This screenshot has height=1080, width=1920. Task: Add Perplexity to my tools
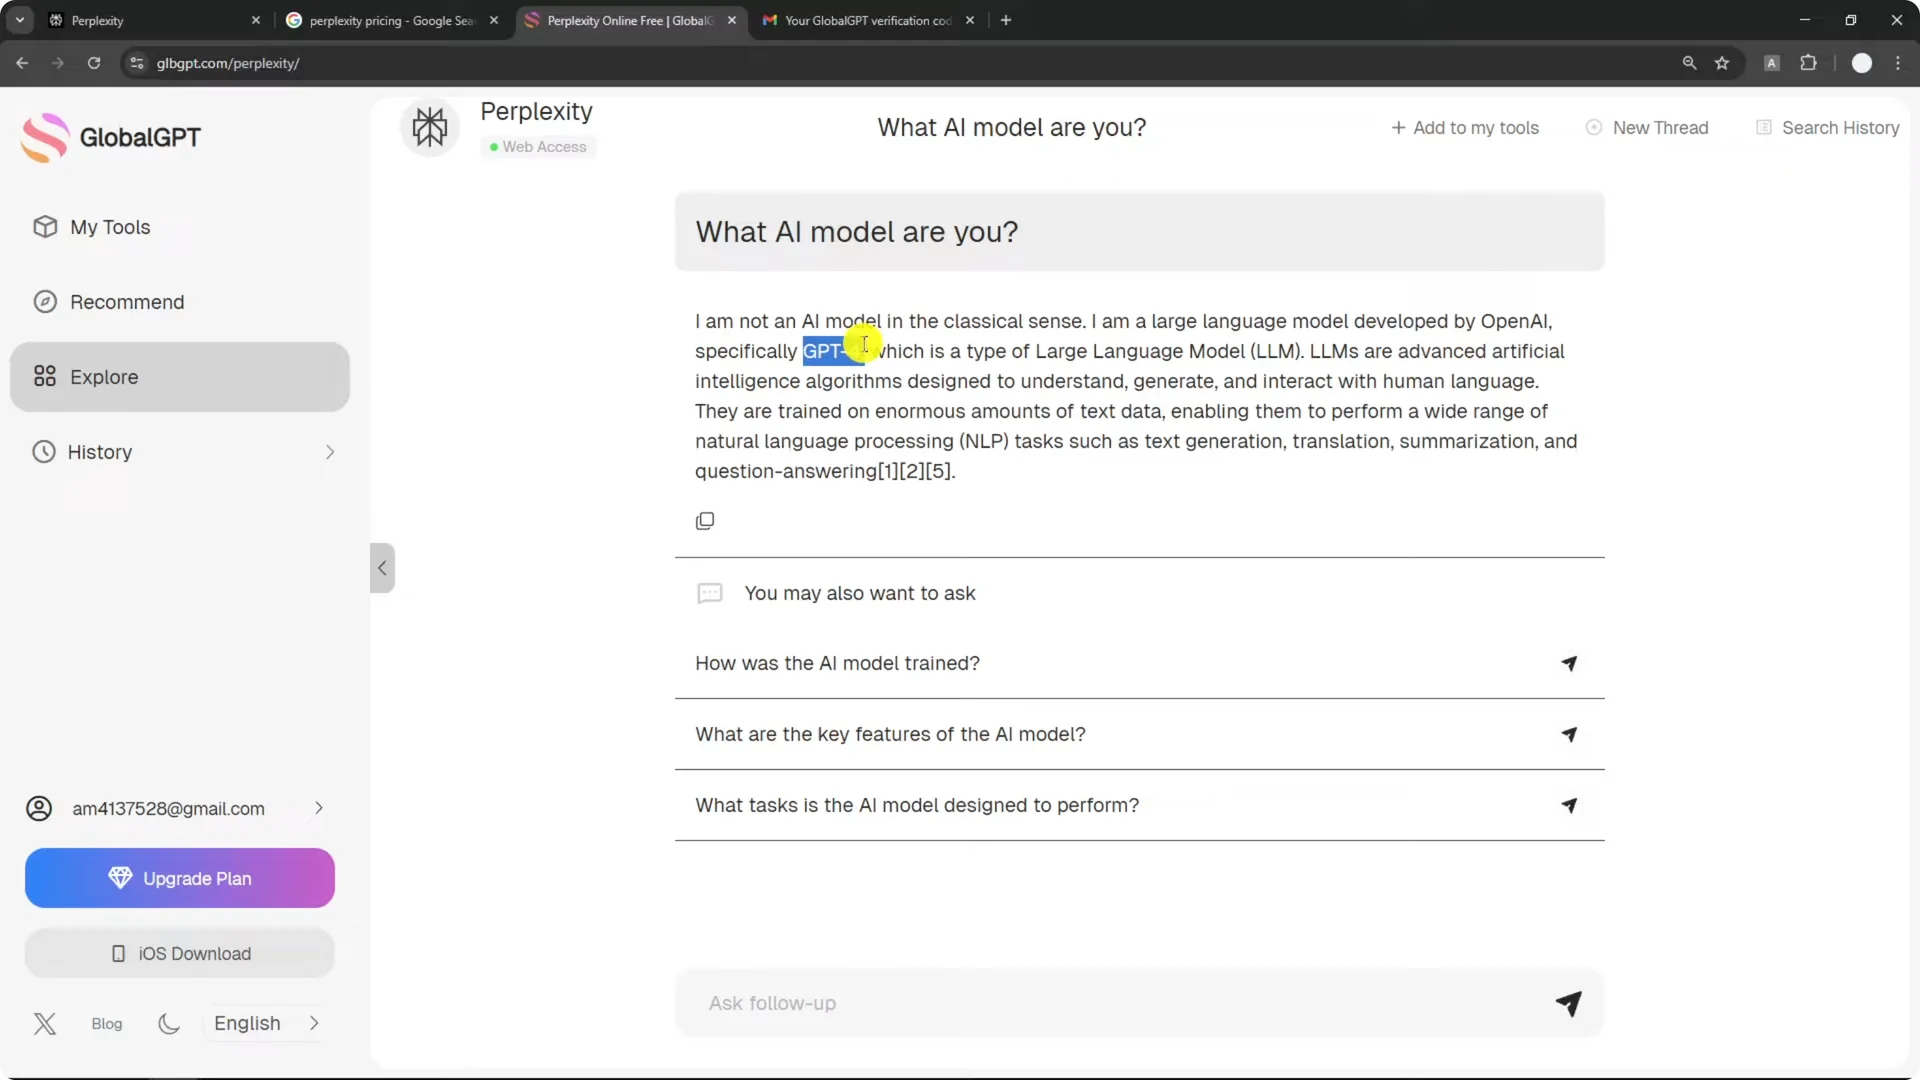click(x=1464, y=127)
